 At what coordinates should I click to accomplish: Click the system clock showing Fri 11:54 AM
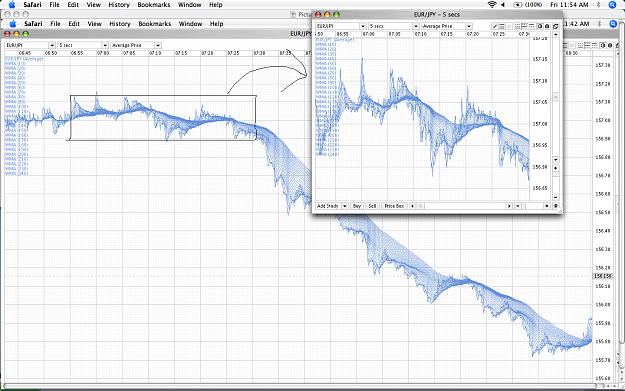(x=569, y=5)
